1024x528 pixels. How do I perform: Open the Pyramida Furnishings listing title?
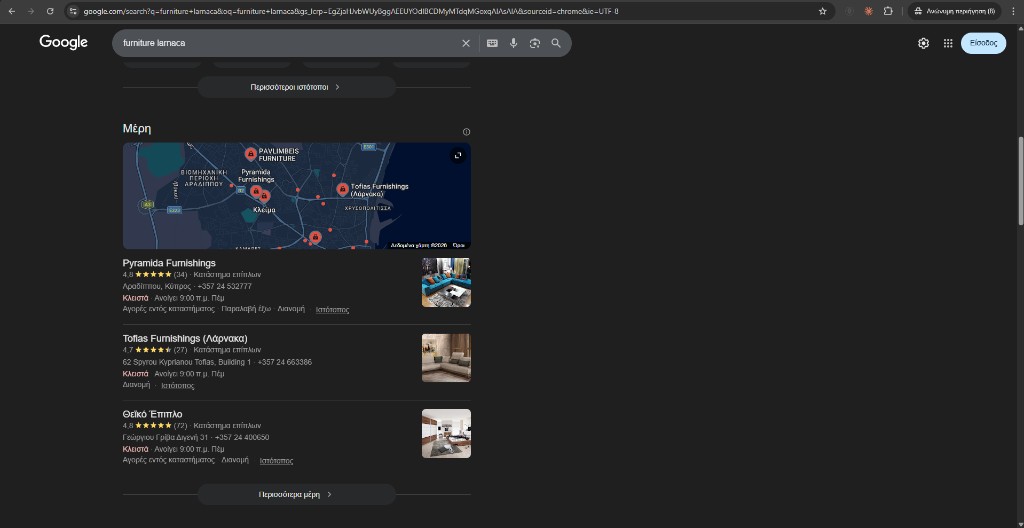169,263
